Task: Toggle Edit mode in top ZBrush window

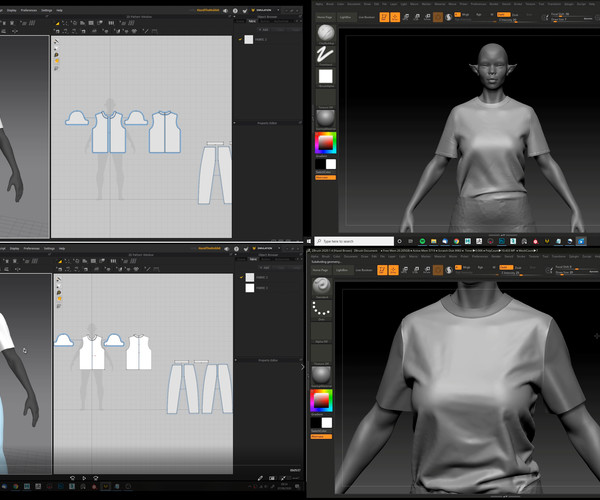Action: [384, 17]
